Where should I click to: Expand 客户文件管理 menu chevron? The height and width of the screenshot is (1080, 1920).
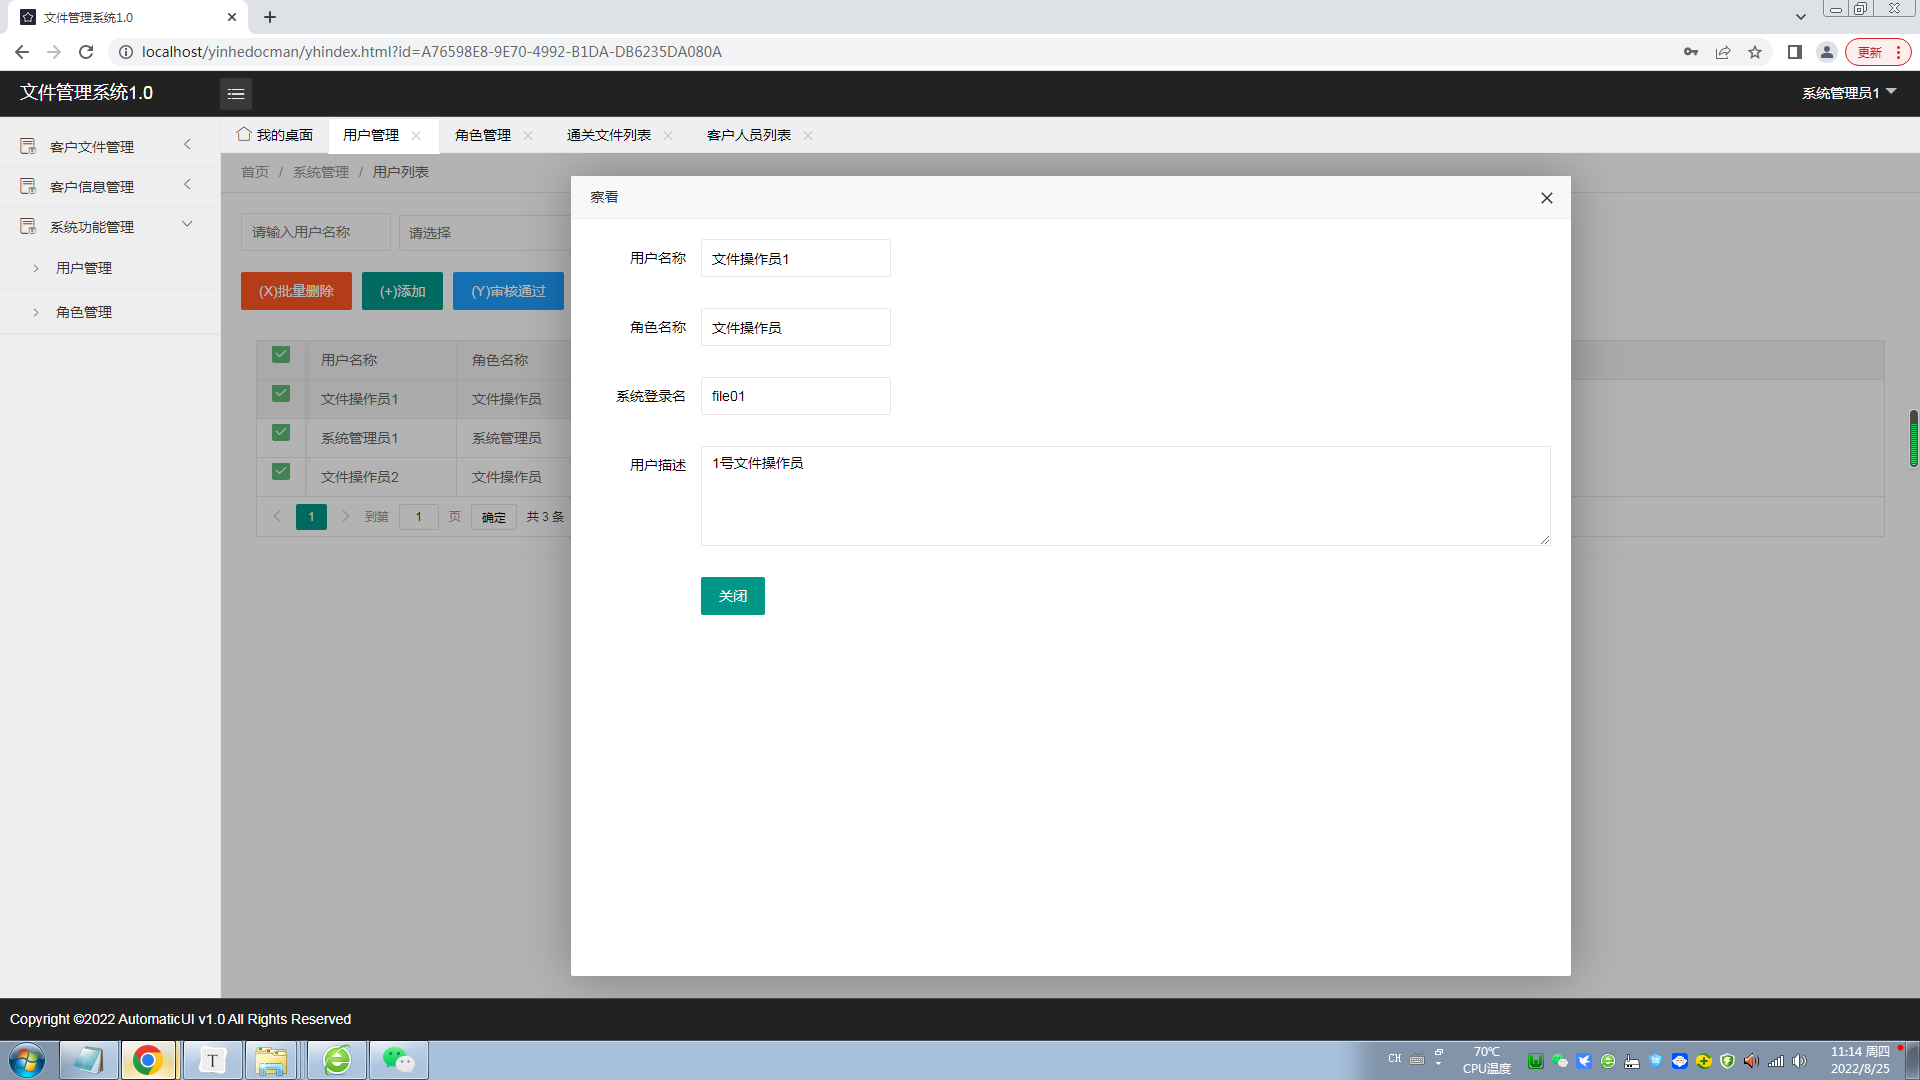(x=187, y=145)
